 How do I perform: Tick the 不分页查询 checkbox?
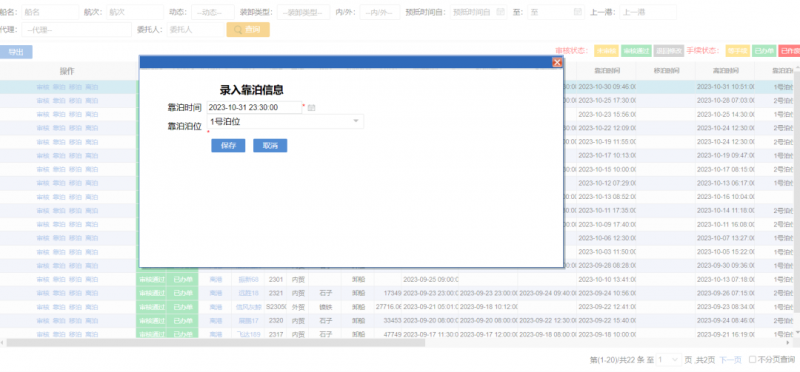[752, 360]
